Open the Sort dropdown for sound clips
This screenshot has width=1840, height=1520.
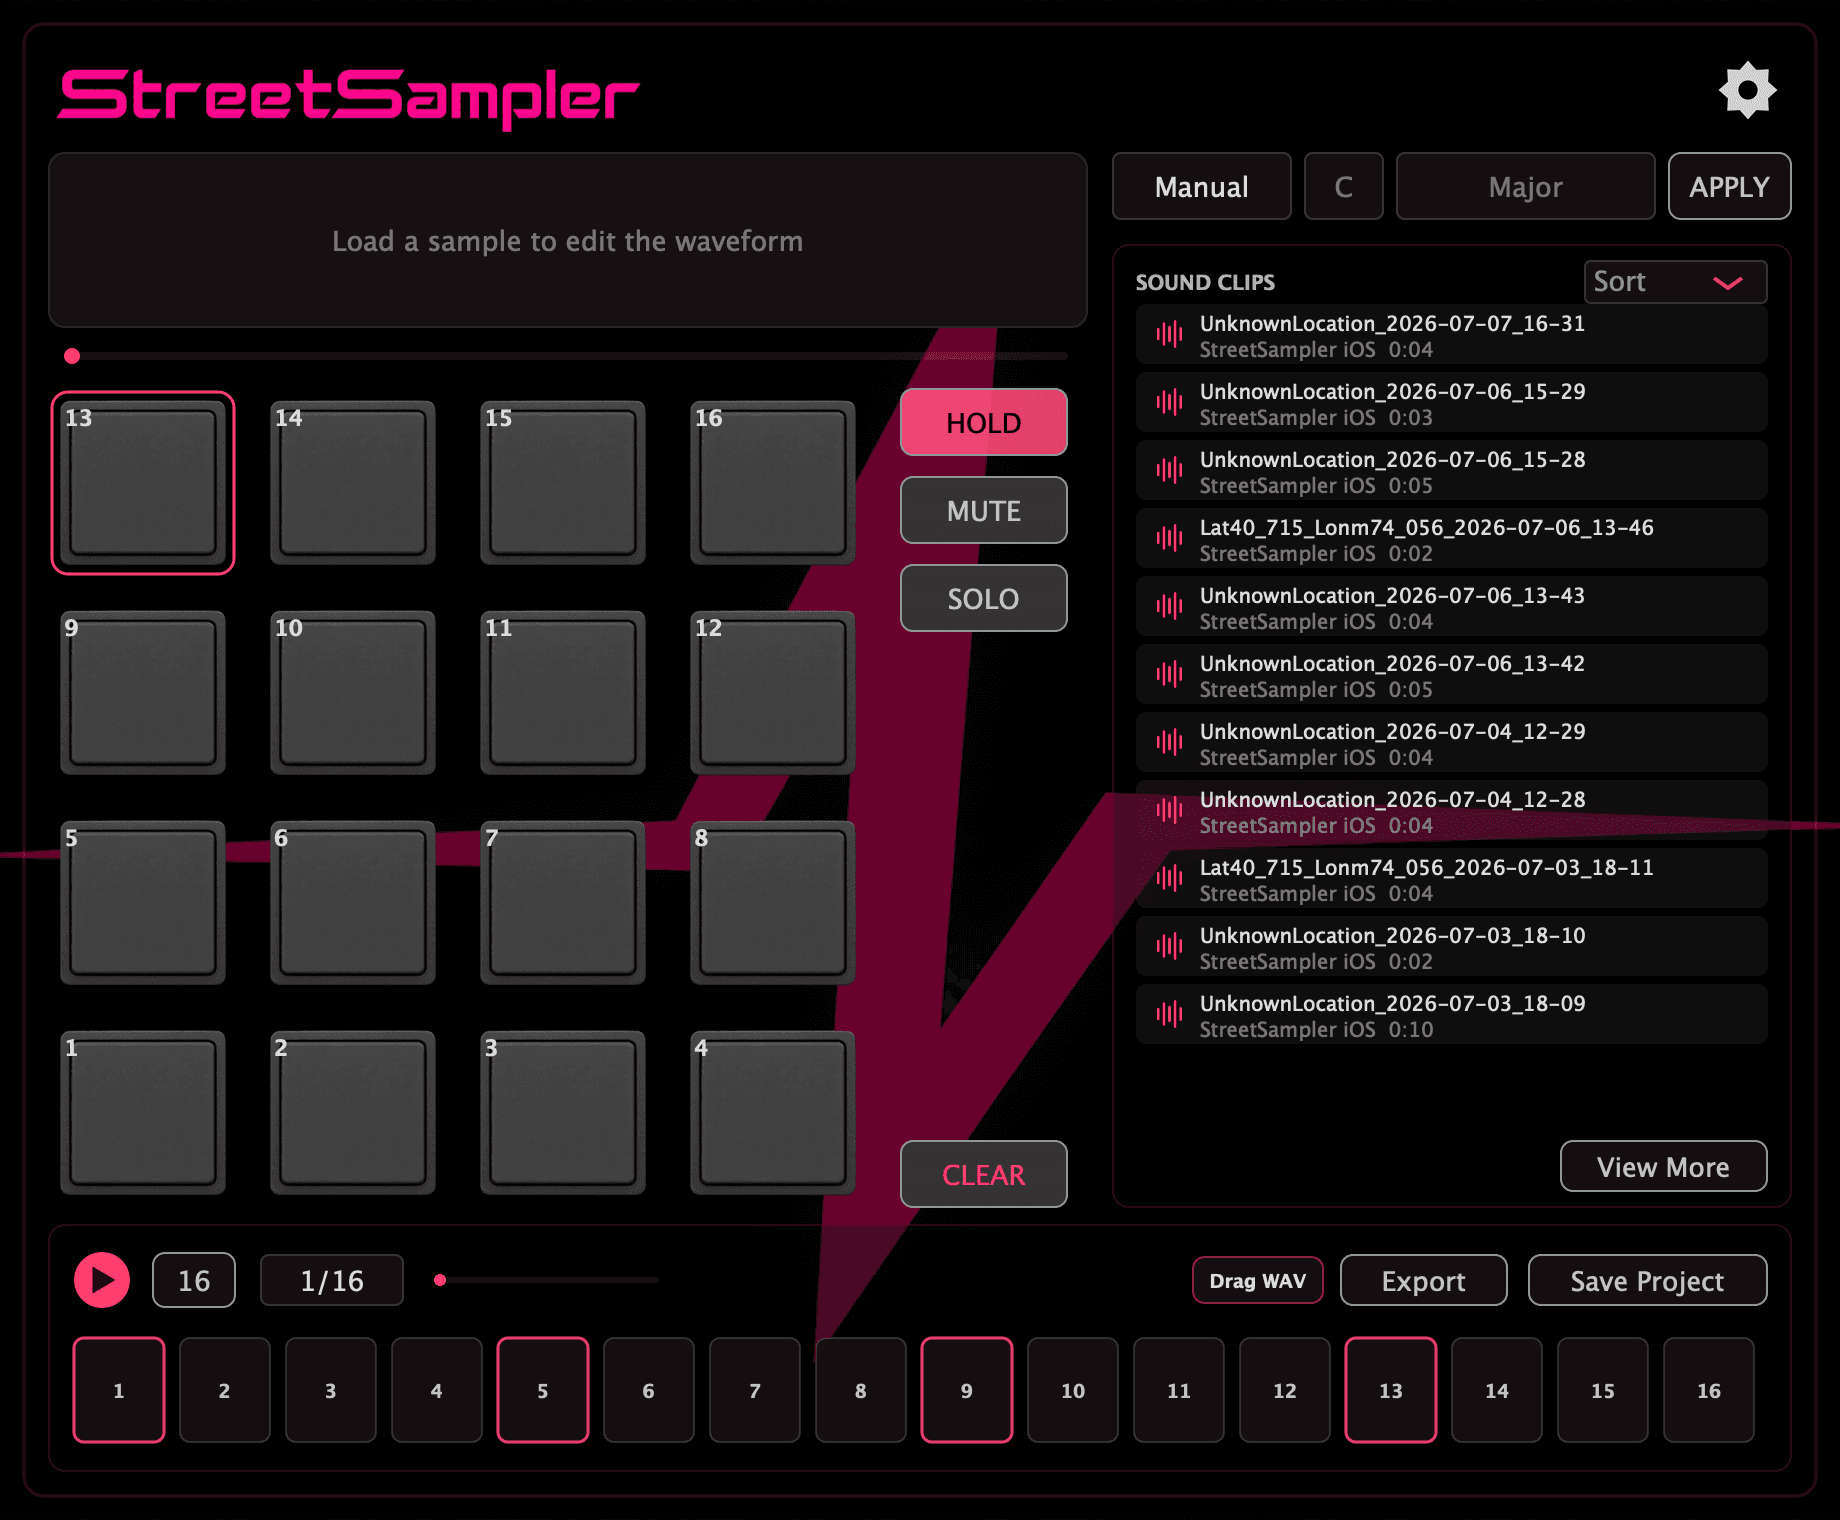1675,282
